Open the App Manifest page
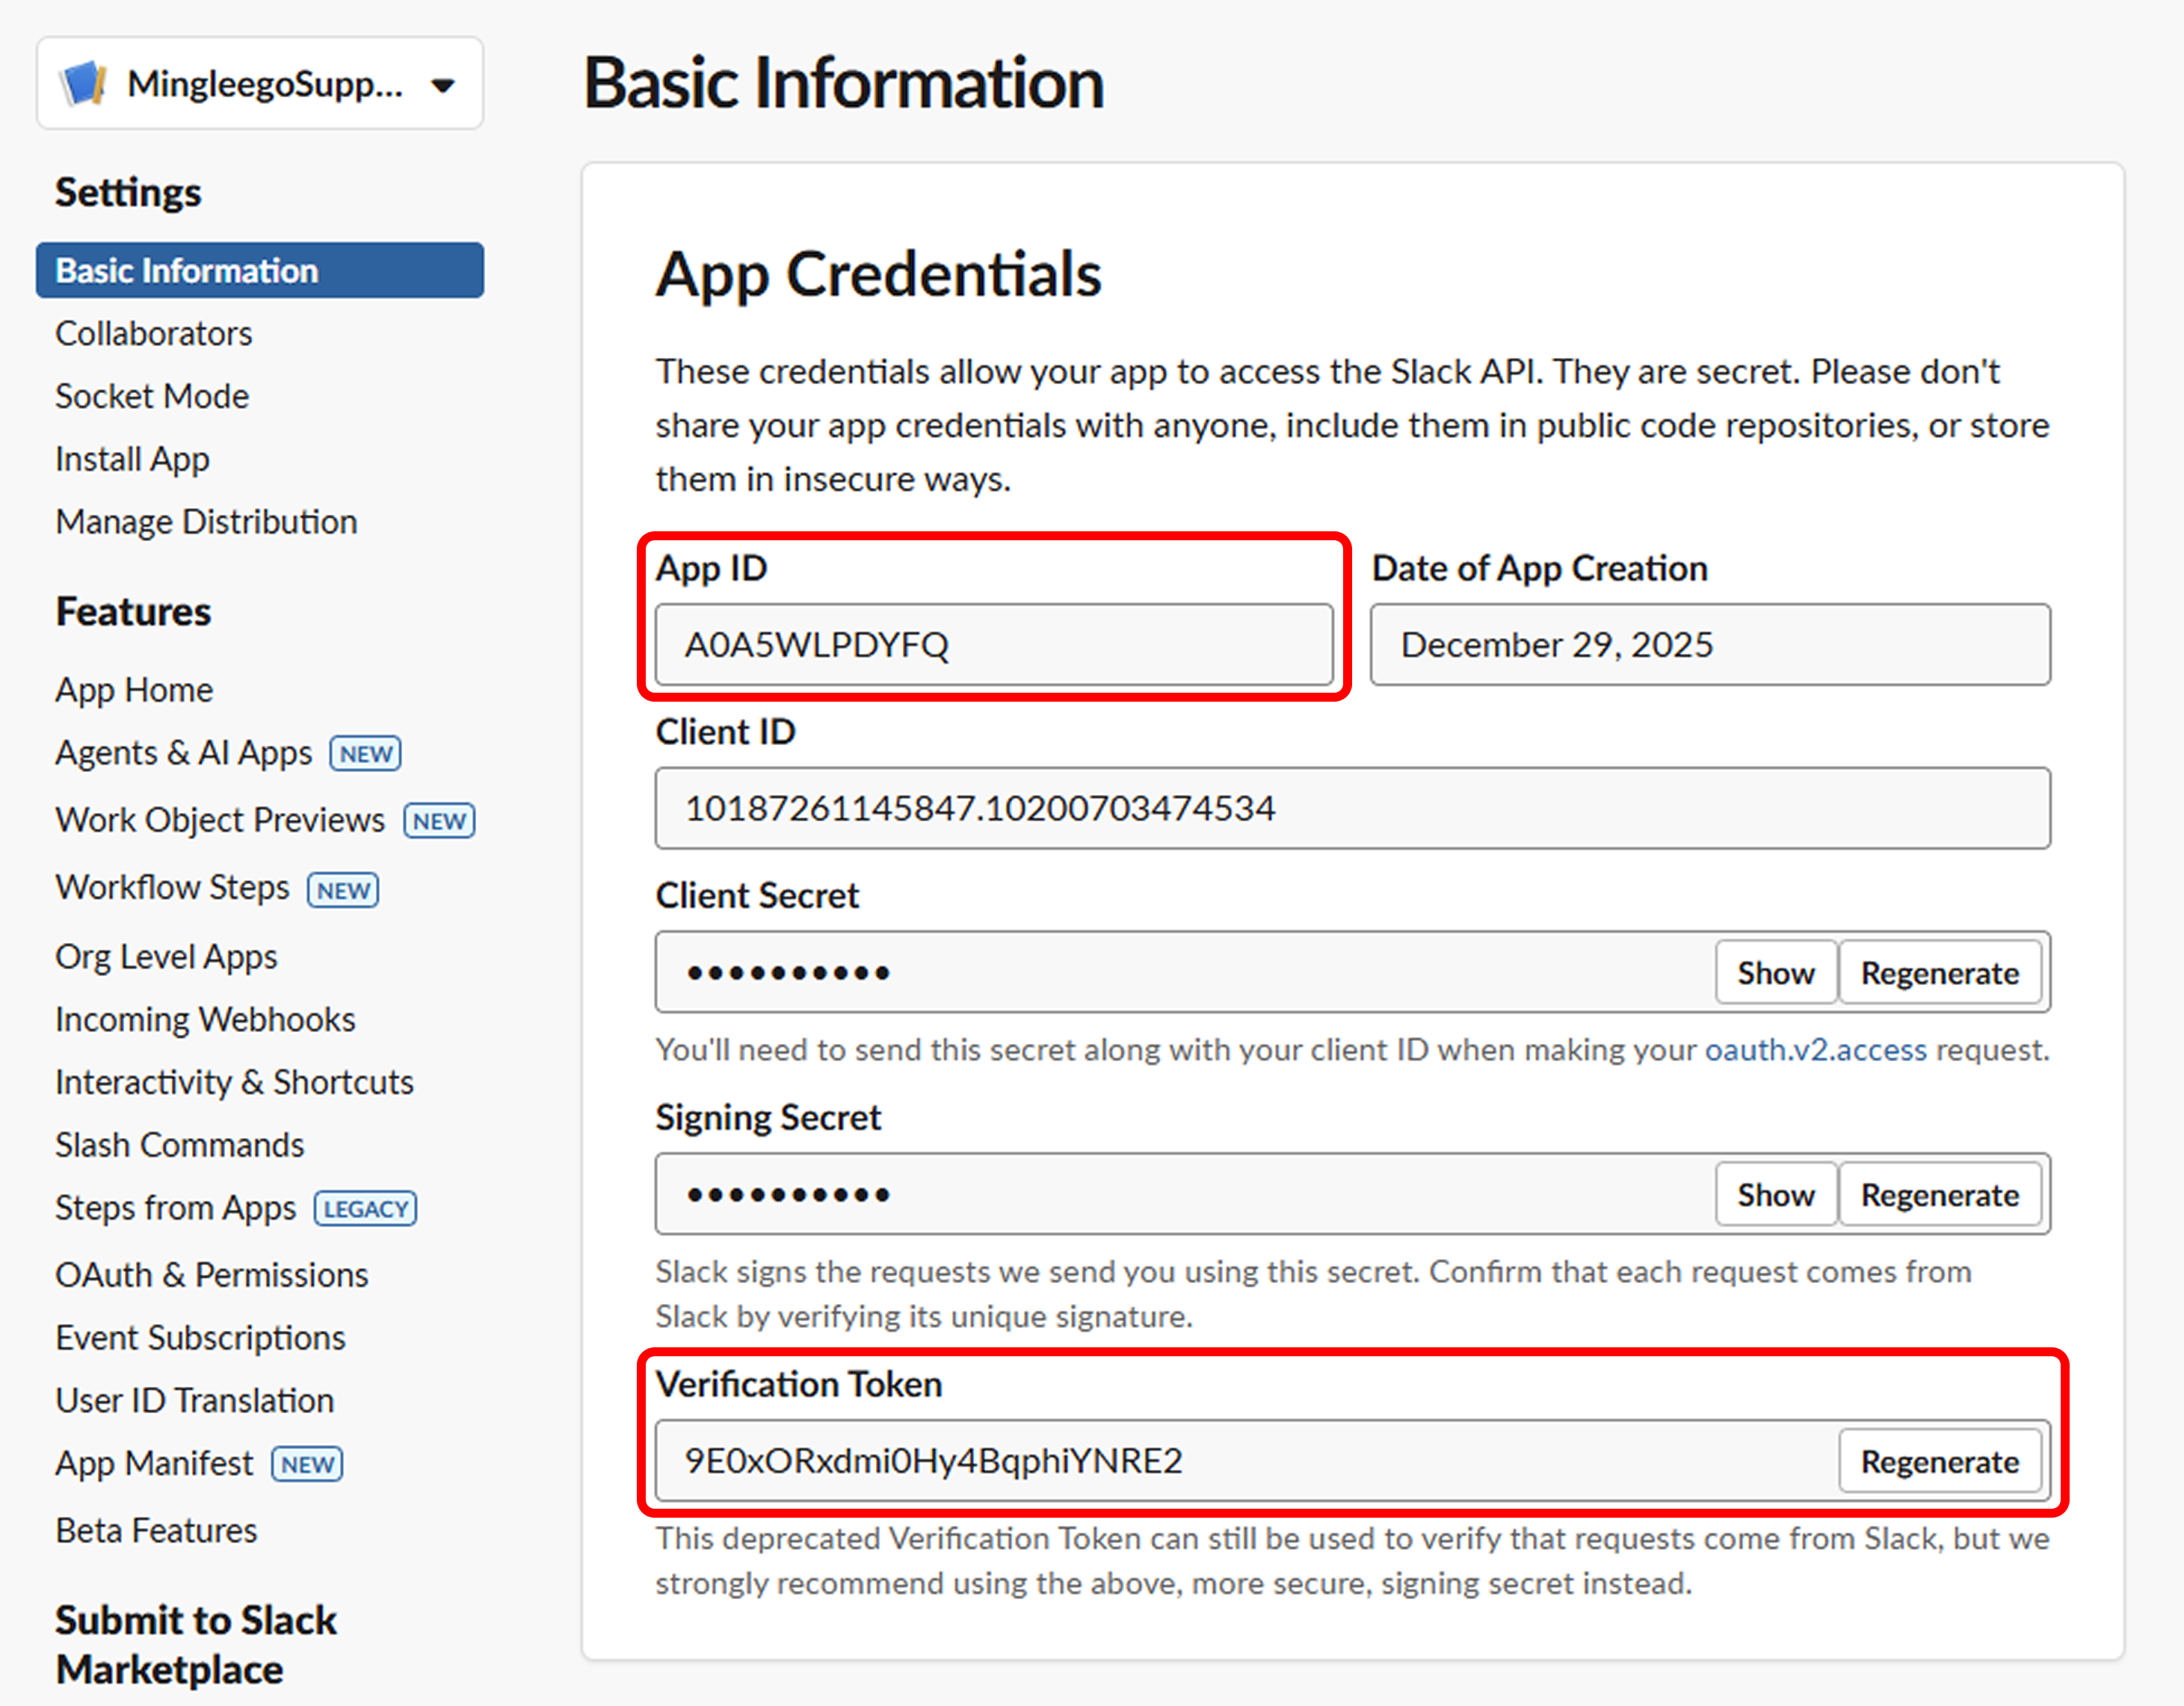2184x1706 pixels. (154, 1464)
